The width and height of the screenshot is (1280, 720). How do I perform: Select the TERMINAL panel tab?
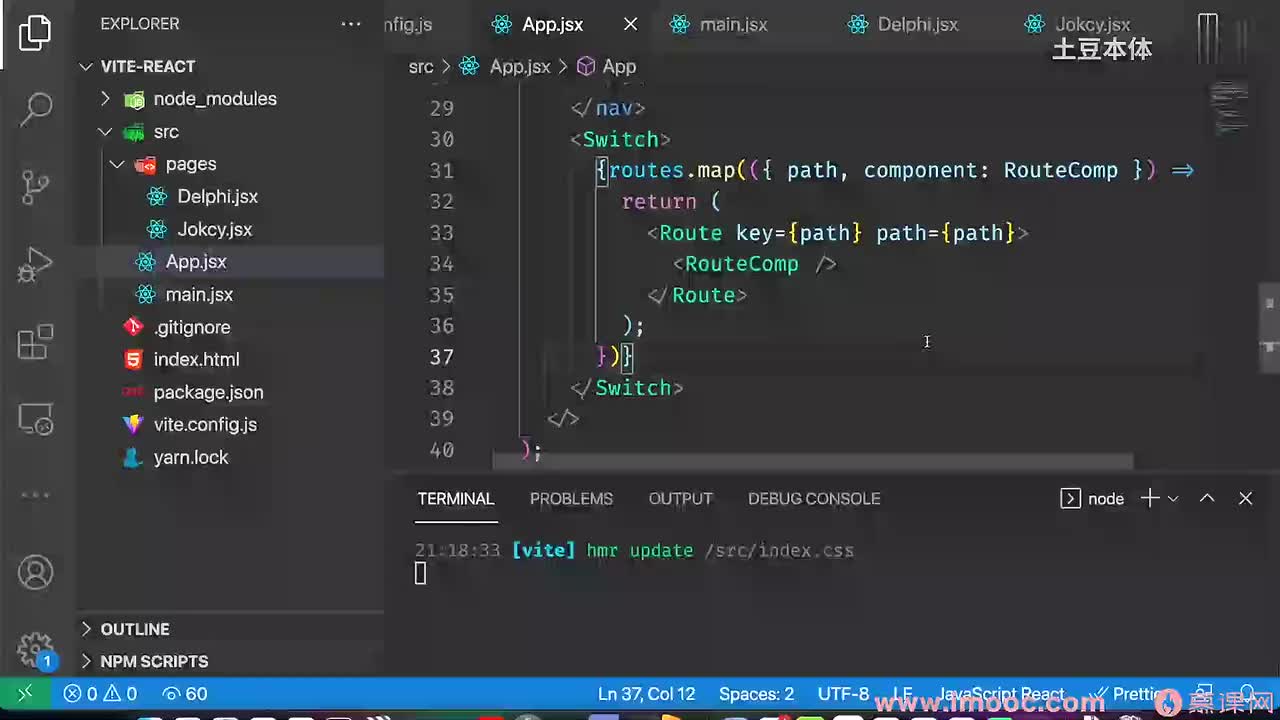(x=456, y=498)
